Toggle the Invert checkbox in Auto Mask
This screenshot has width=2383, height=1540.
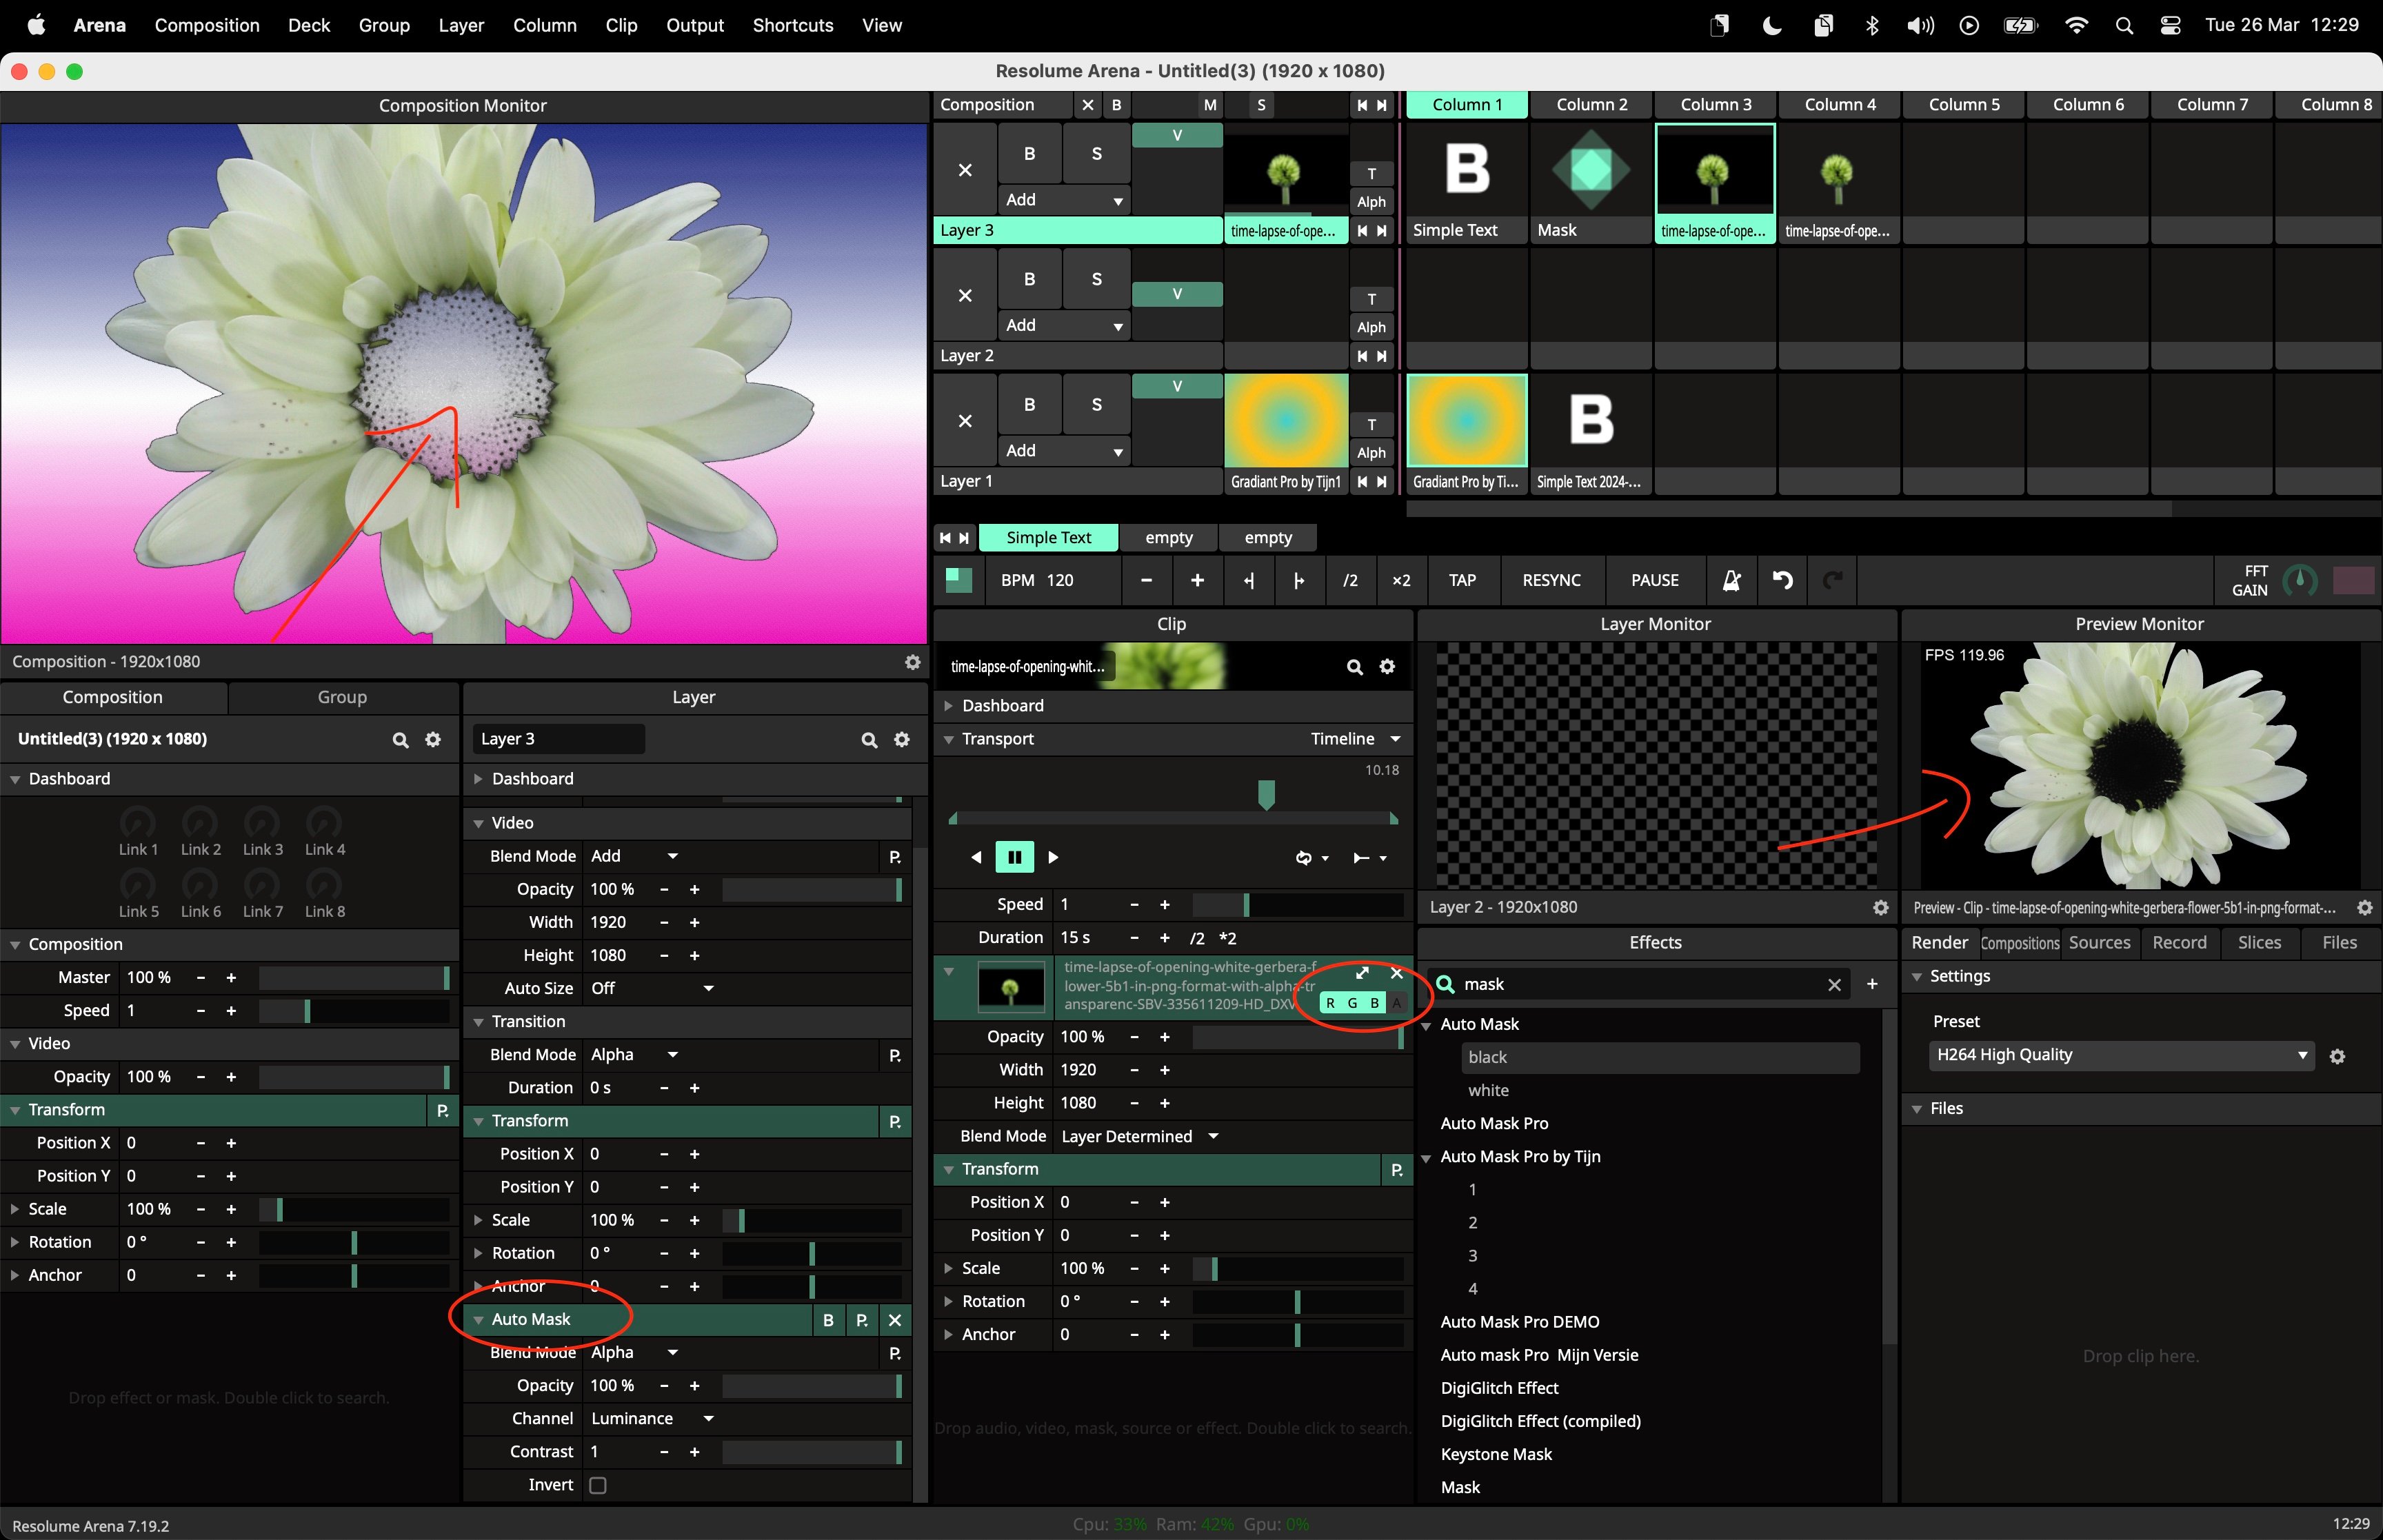pyautogui.click(x=598, y=1485)
